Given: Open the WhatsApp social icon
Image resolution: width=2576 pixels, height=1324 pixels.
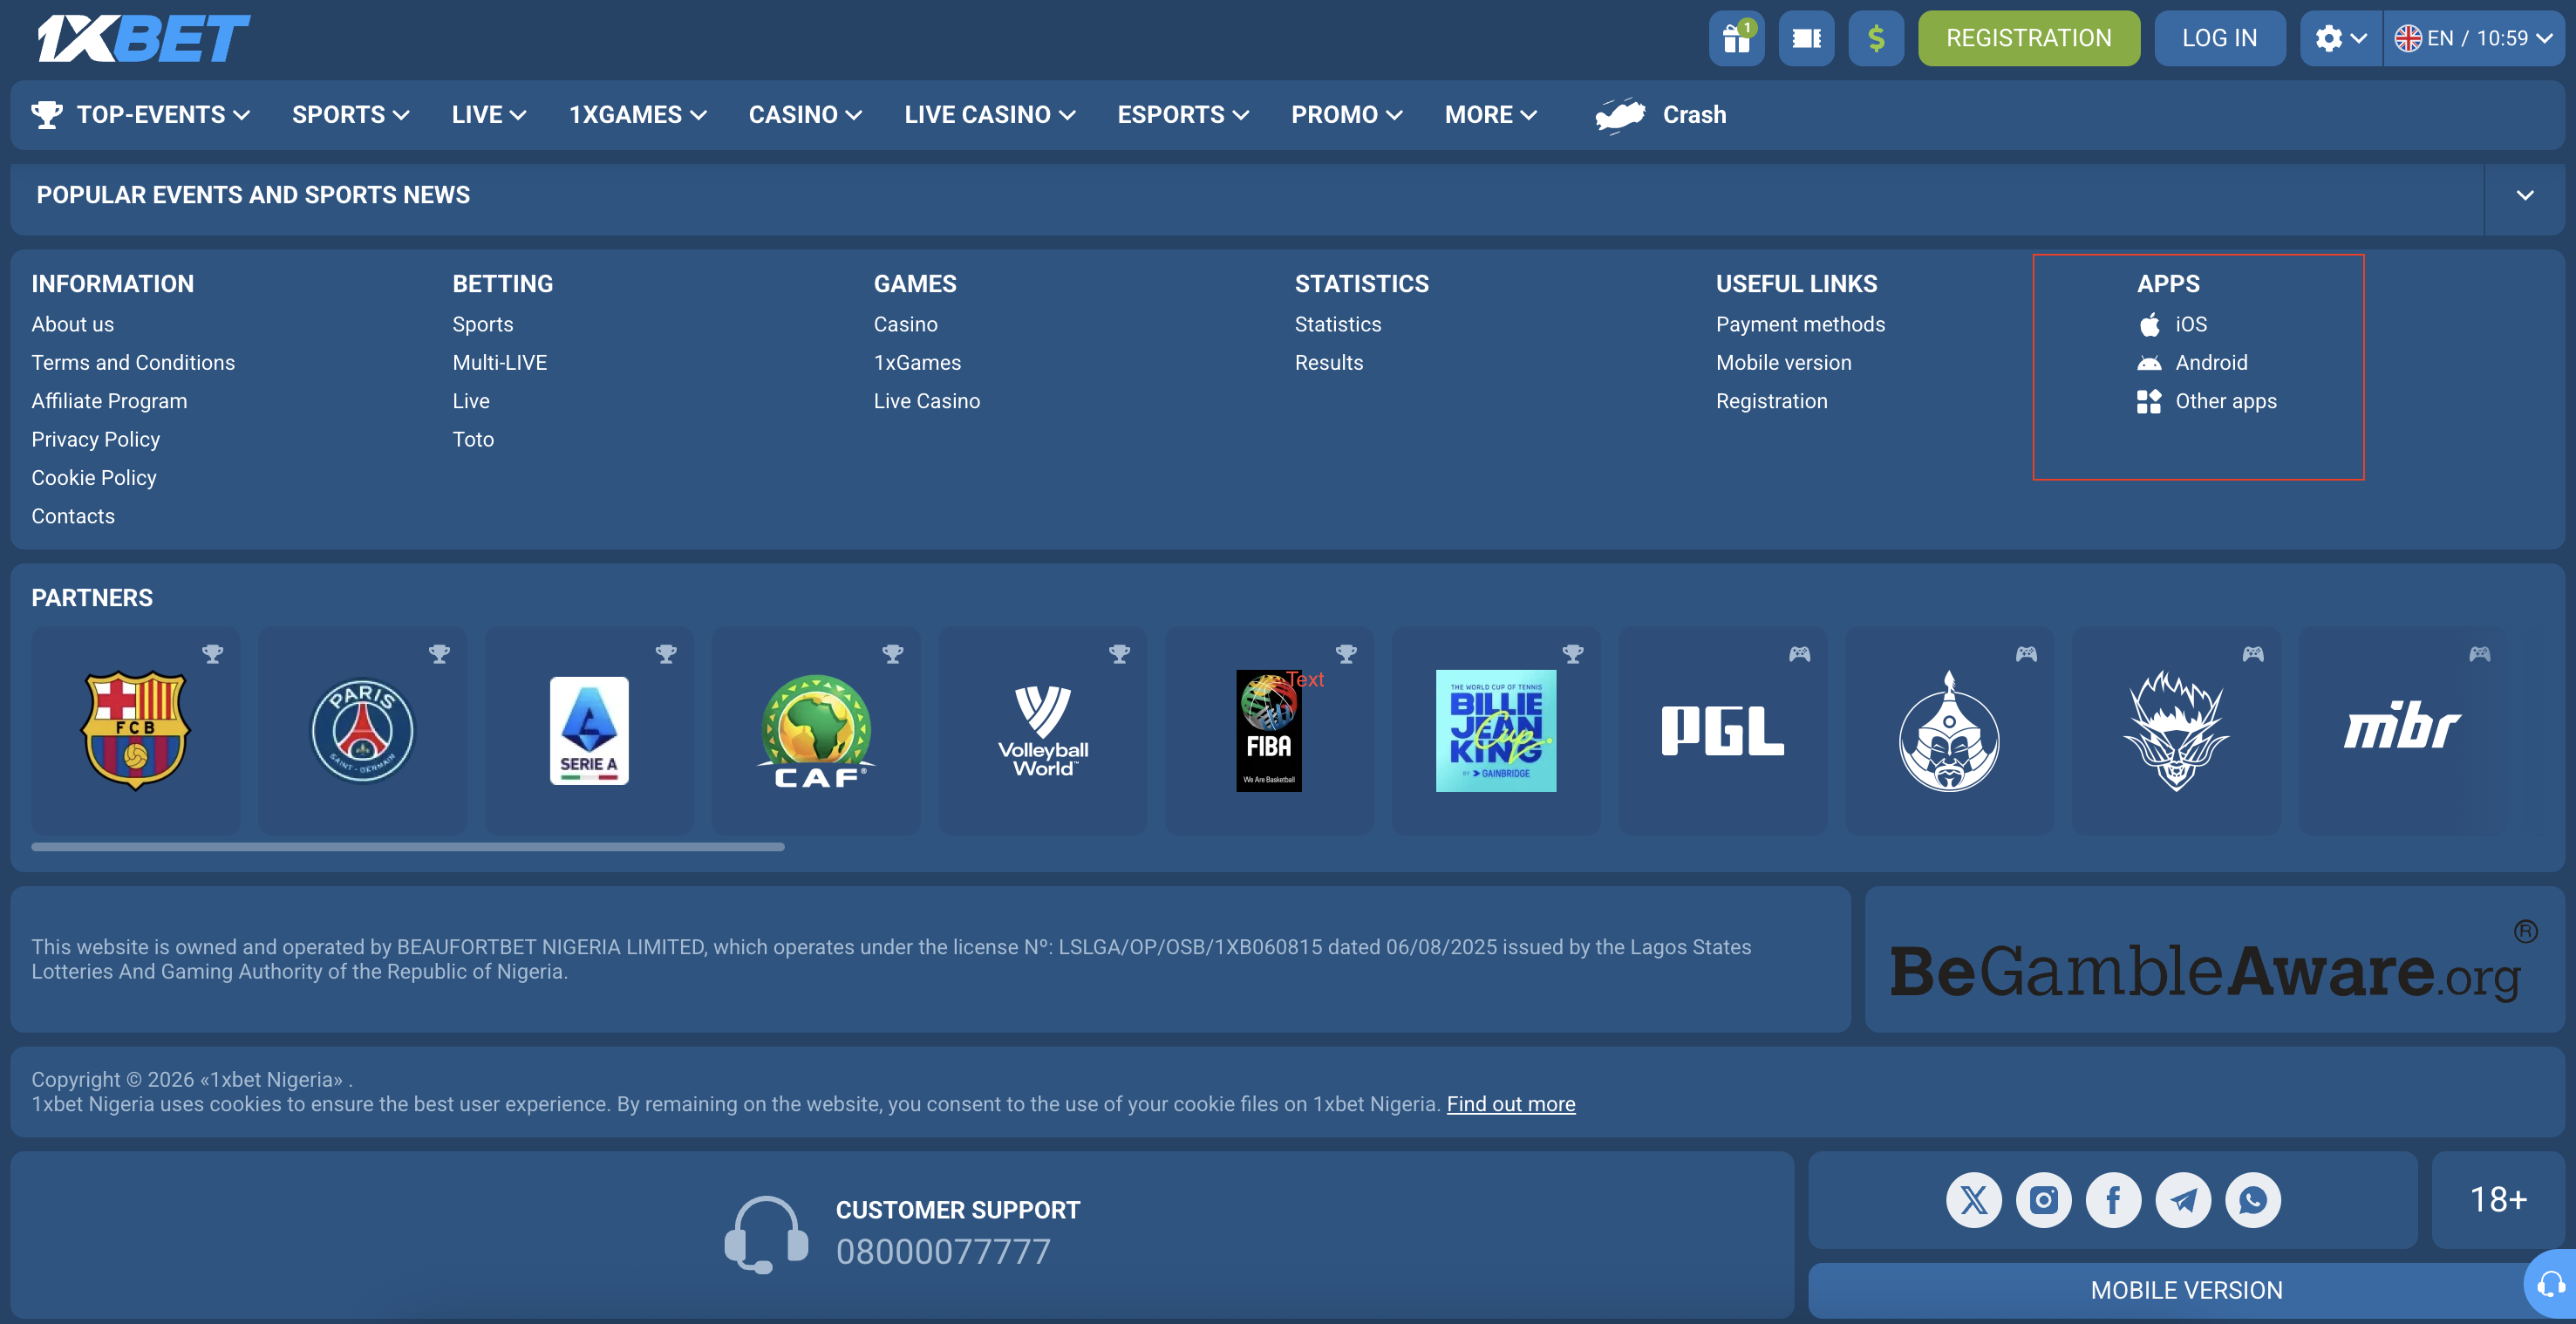Looking at the screenshot, I should [2253, 1199].
